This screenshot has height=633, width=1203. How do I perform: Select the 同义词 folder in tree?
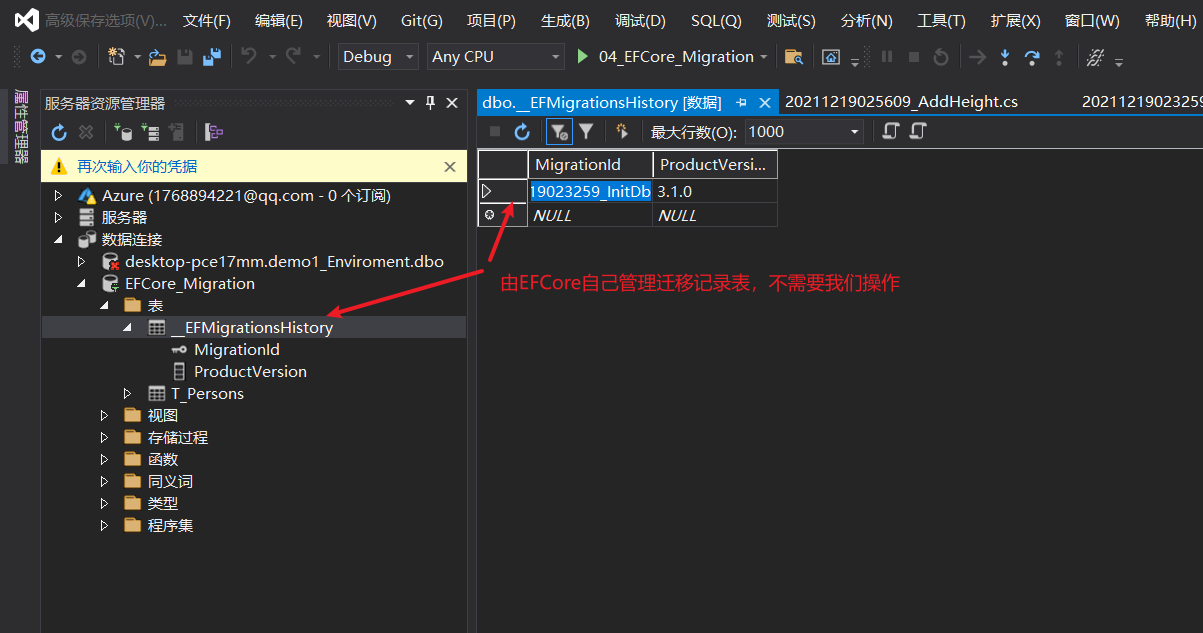(x=170, y=482)
